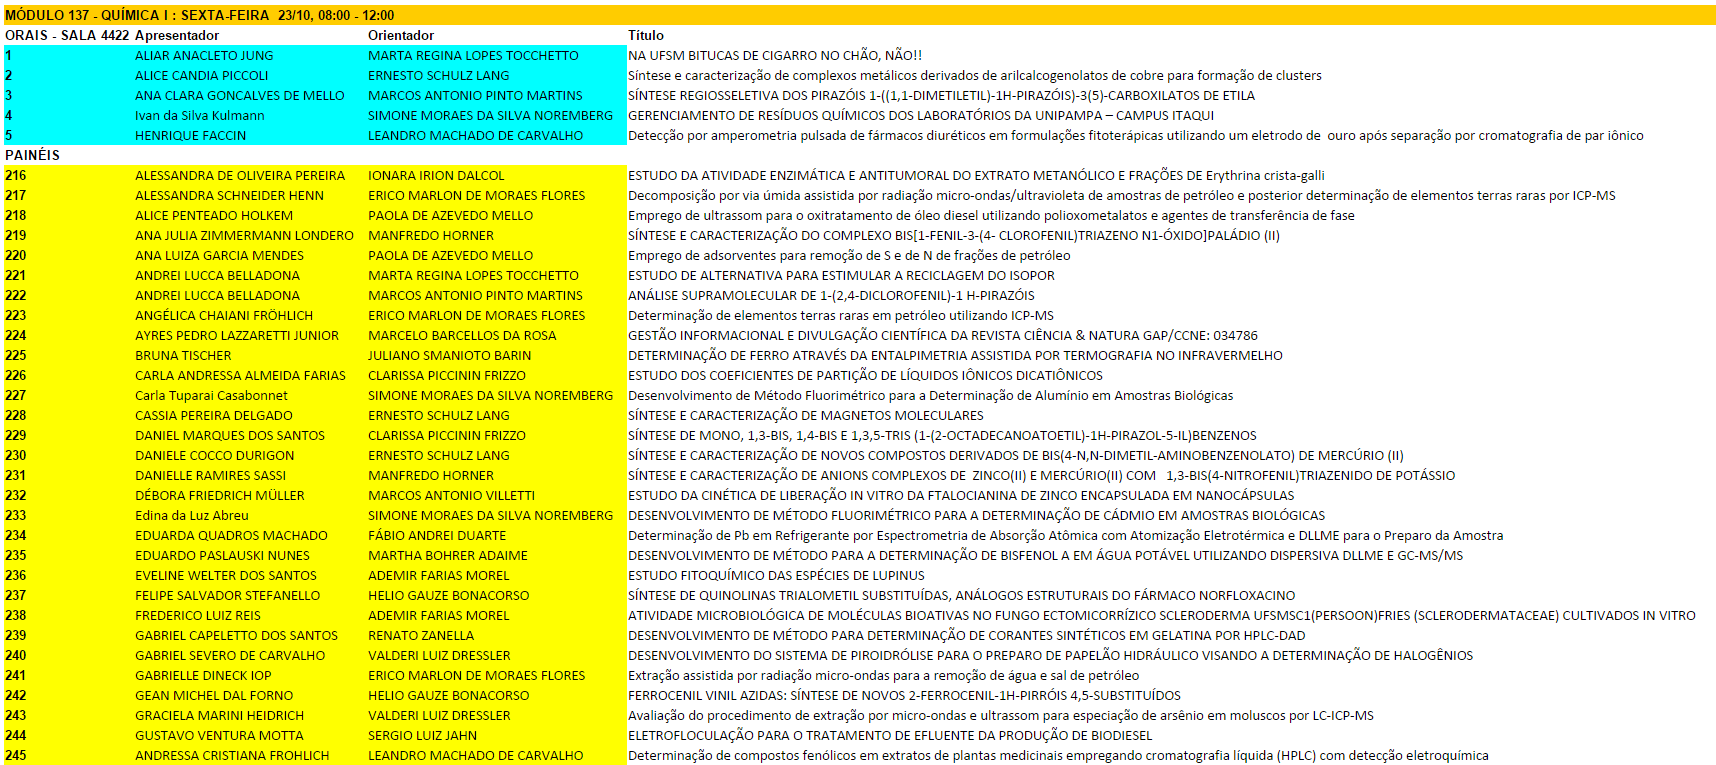This screenshot has height=765, width=1716.
Task: Select advisor "FÁBIO ANDREI DUARTE"
Action: pyautogui.click(x=437, y=535)
